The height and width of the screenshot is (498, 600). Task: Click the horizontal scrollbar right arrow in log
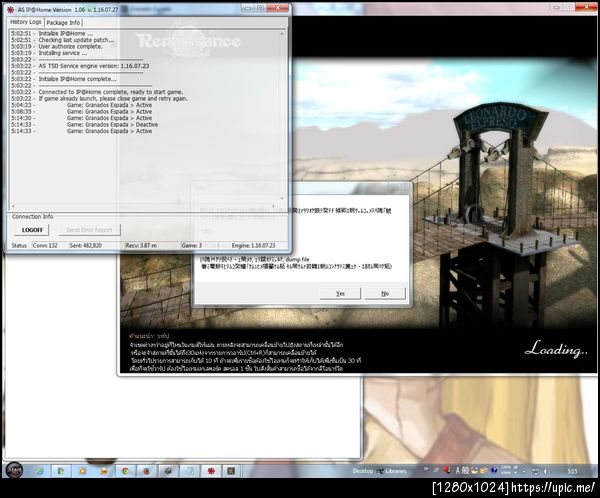(274, 206)
